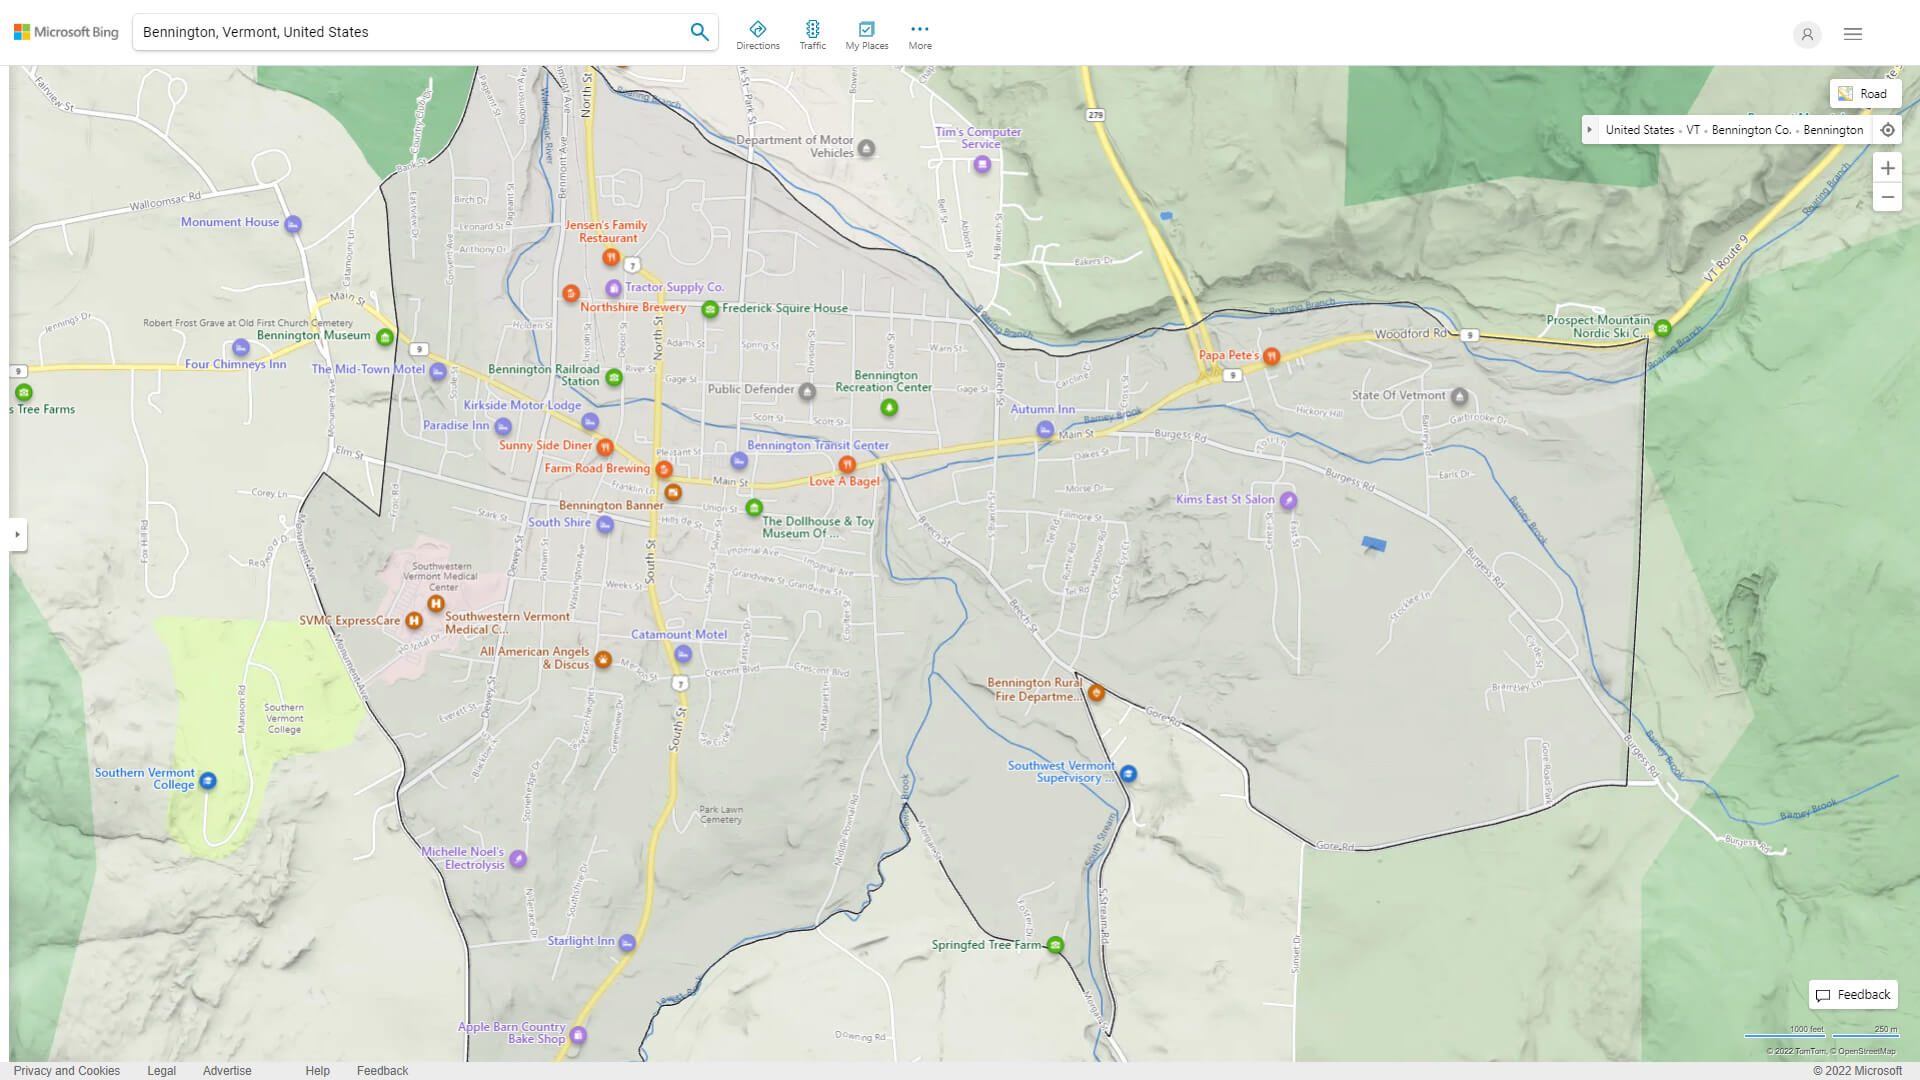Click the Feedback button on the map
Screen dimensions: 1920x1080
tap(1853, 994)
